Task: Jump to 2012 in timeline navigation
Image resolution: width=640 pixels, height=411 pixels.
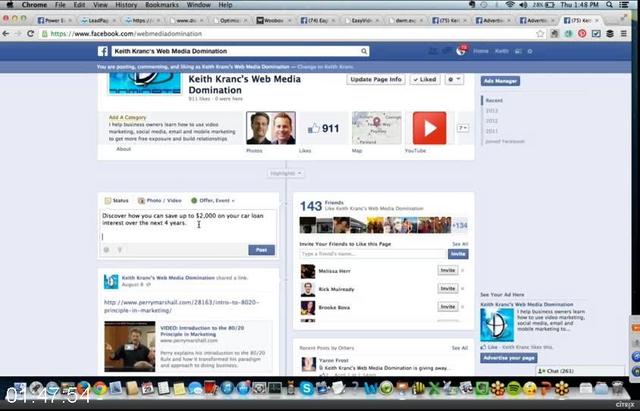Action: pos(492,121)
